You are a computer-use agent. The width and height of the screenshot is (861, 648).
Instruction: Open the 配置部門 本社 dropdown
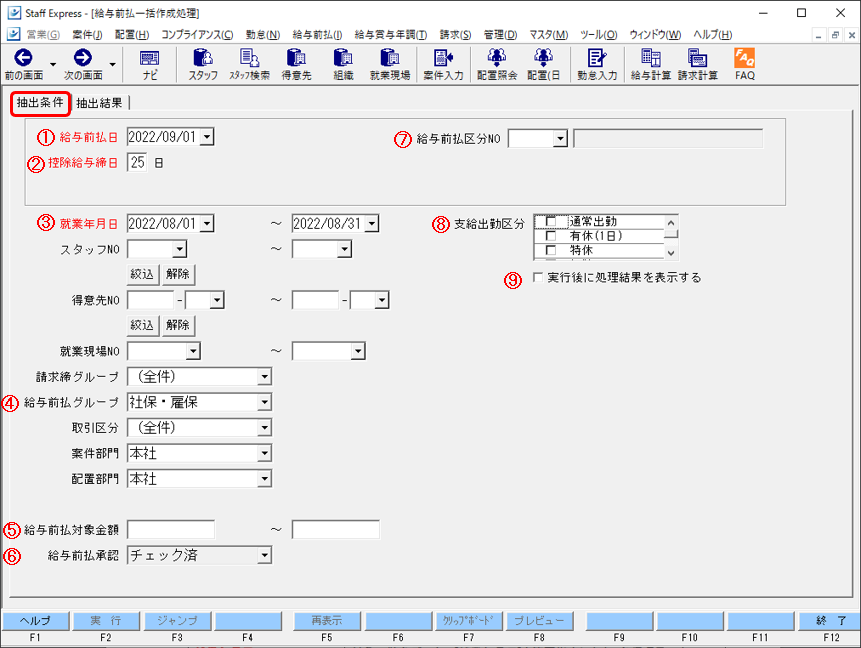pos(265,479)
